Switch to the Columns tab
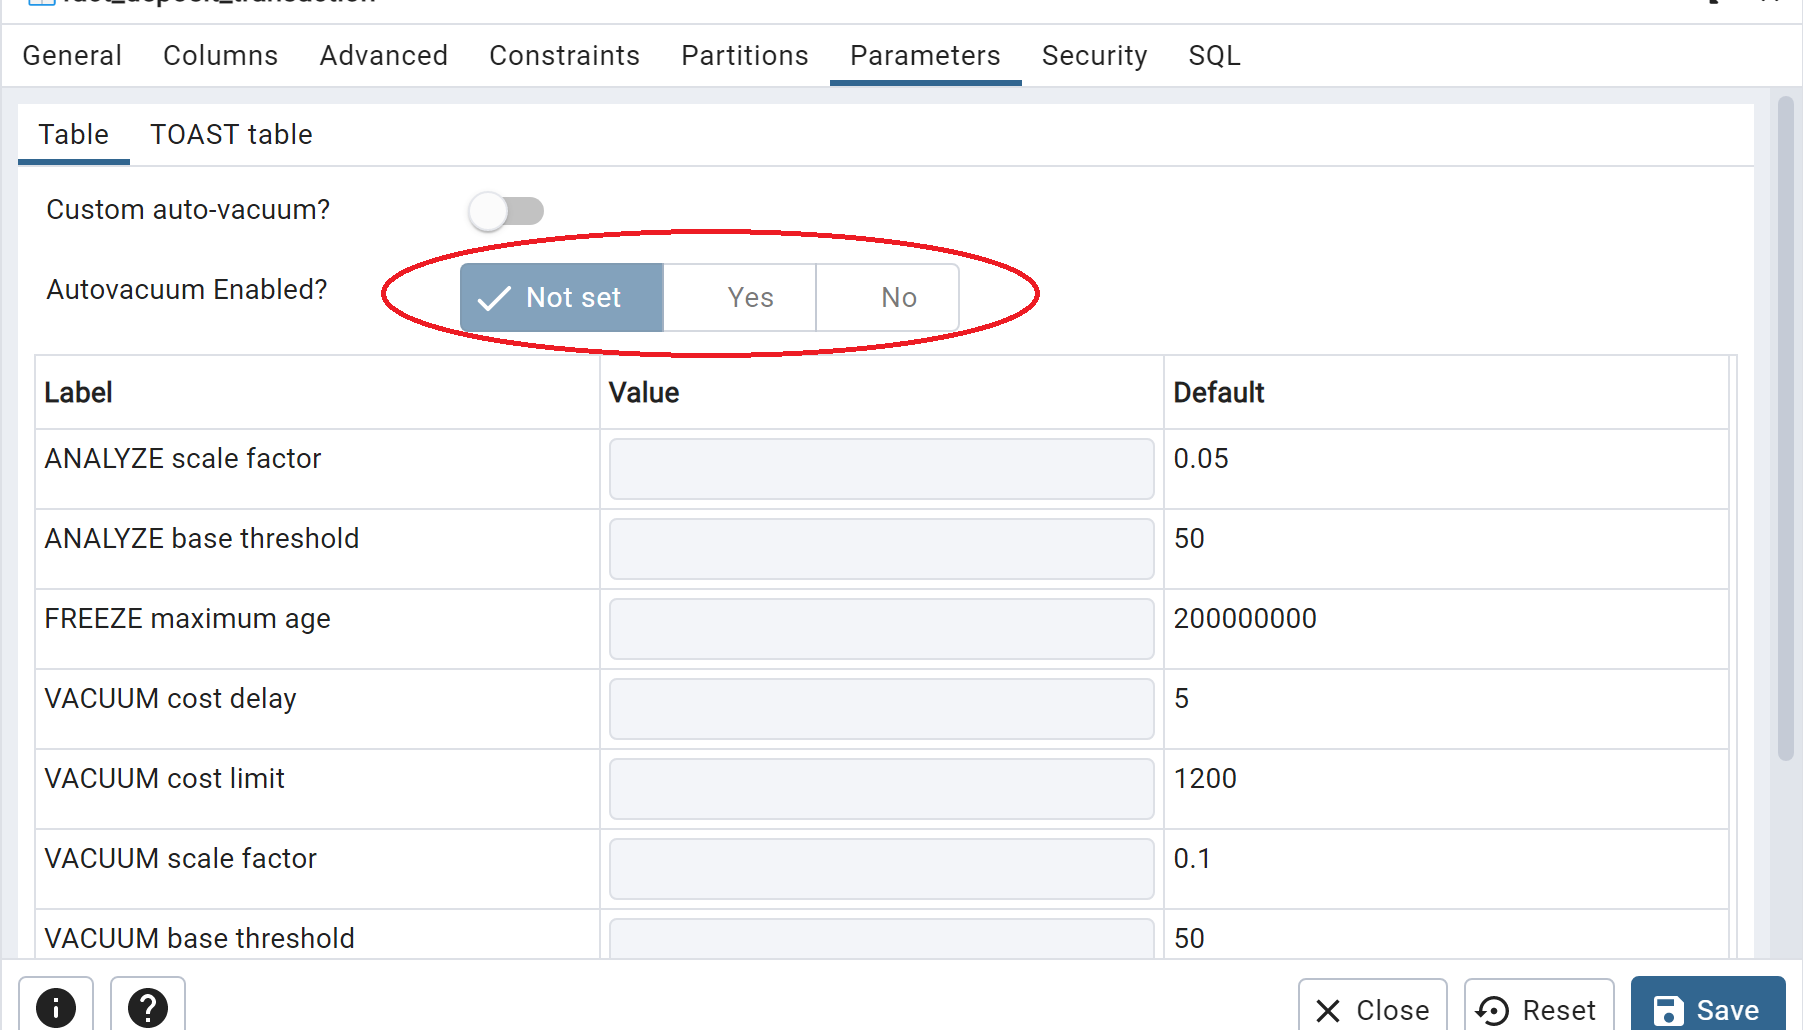 pos(220,55)
